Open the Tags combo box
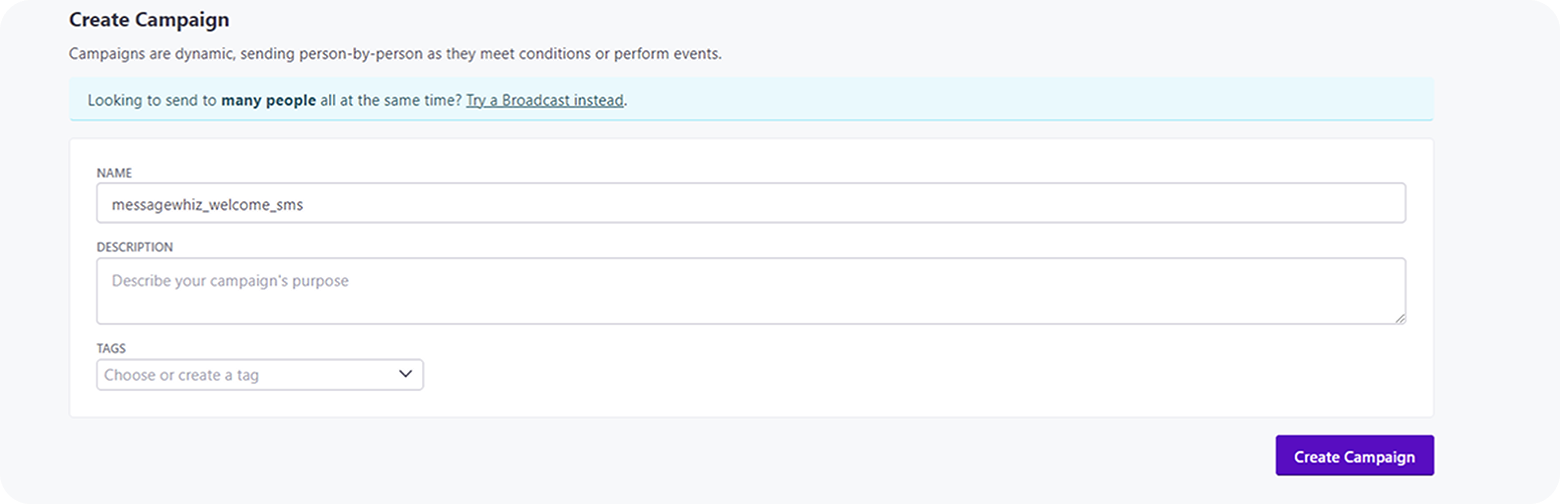The image size is (1560, 504). tap(260, 375)
